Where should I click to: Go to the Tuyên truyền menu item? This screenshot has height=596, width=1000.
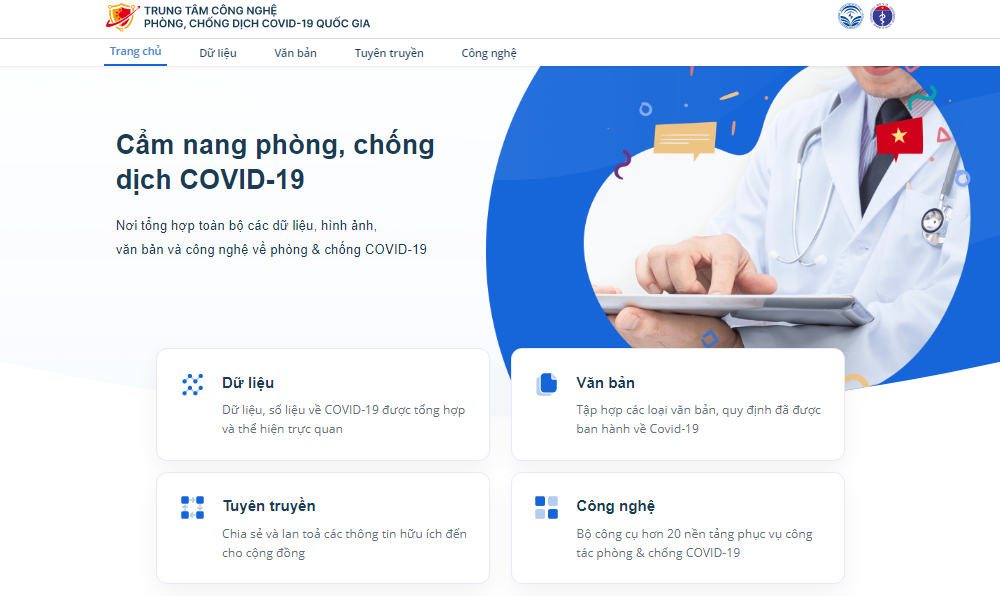coord(389,53)
